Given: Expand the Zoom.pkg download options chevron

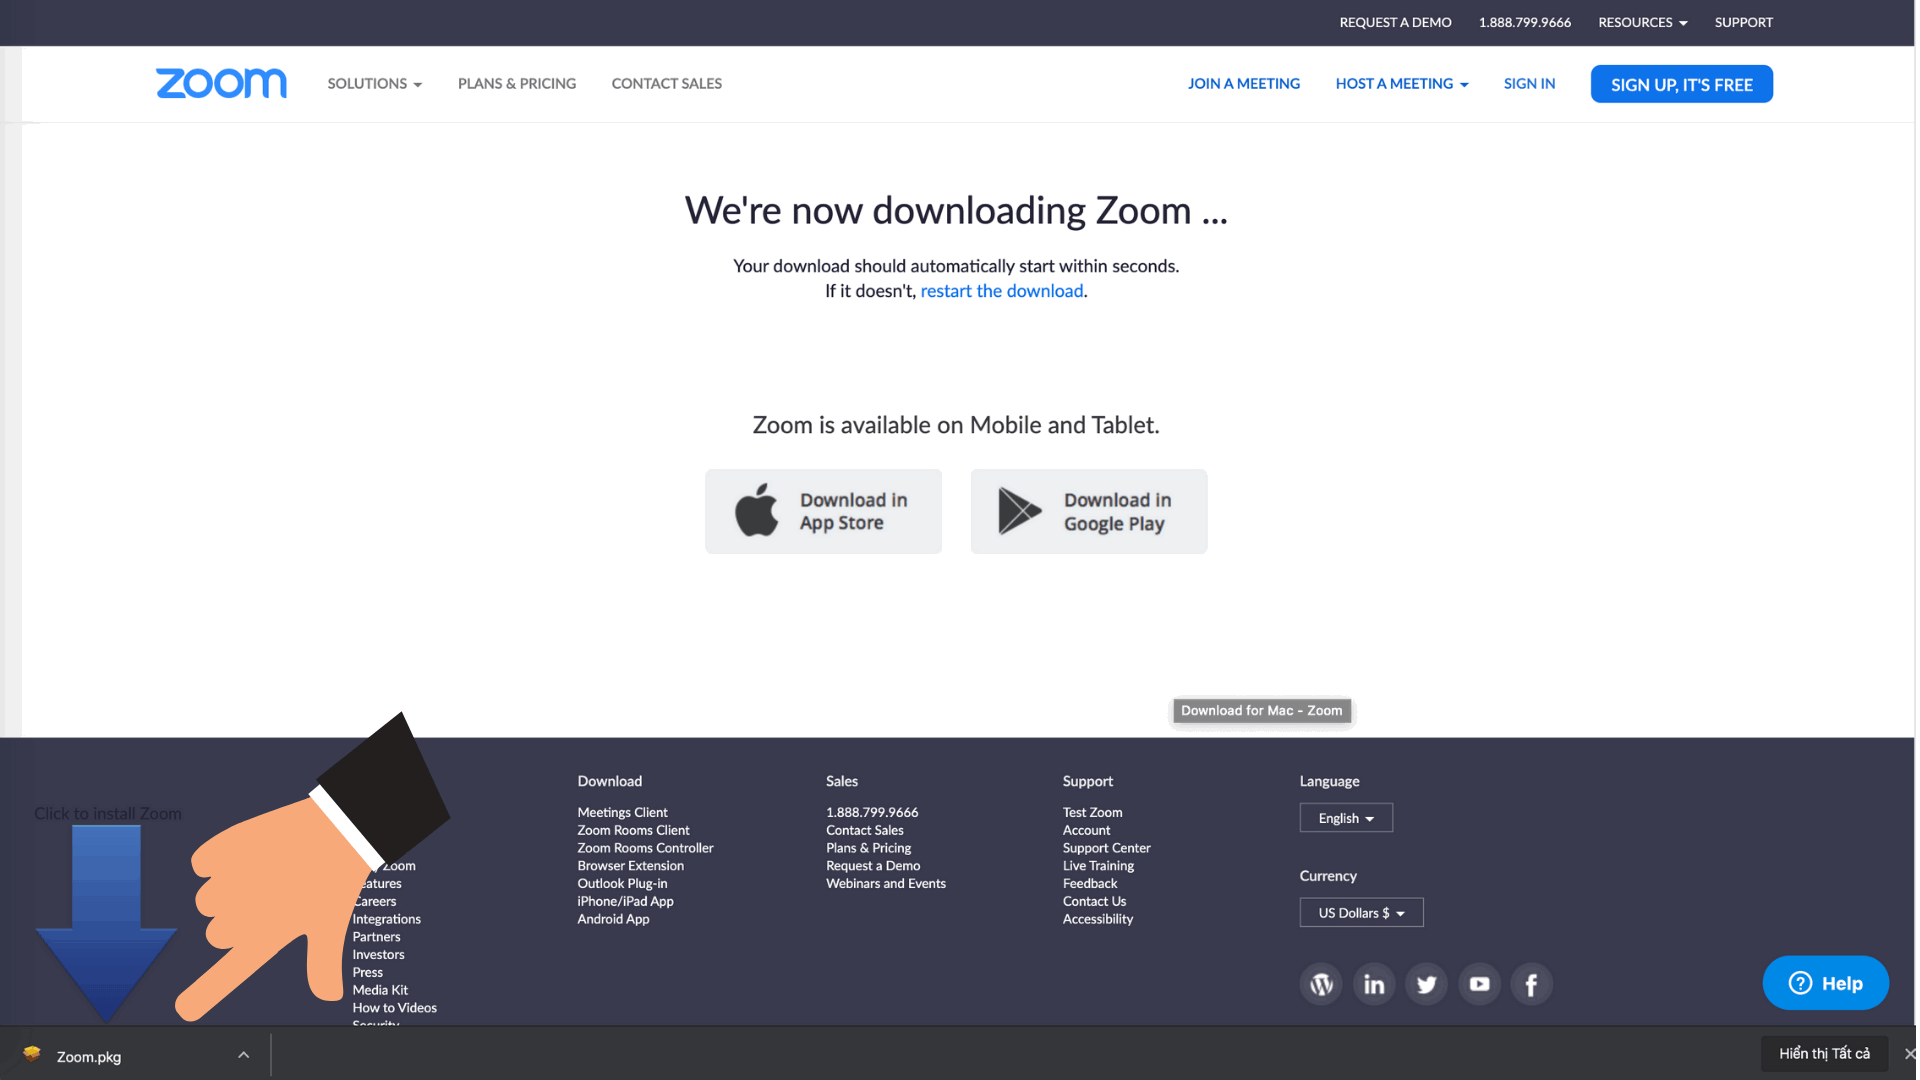Looking at the screenshot, I should (x=243, y=1055).
